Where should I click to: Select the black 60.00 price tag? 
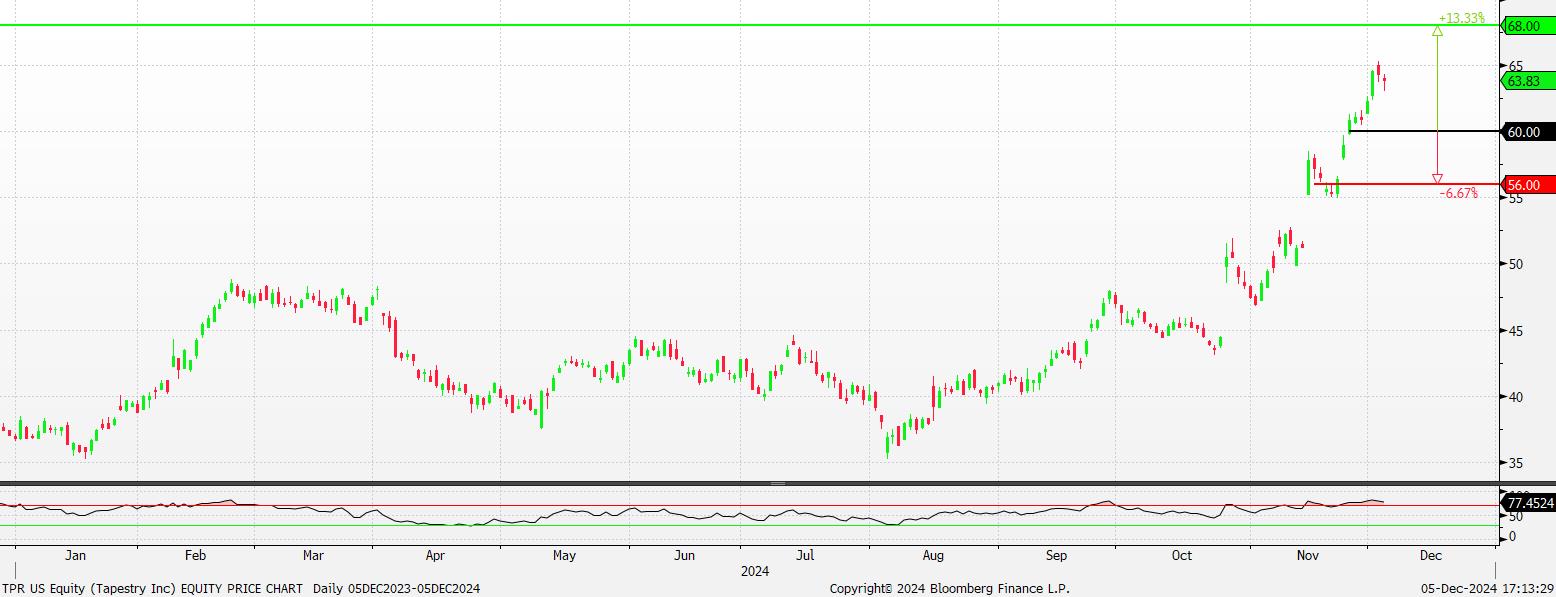pyautogui.click(x=1527, y=131)
